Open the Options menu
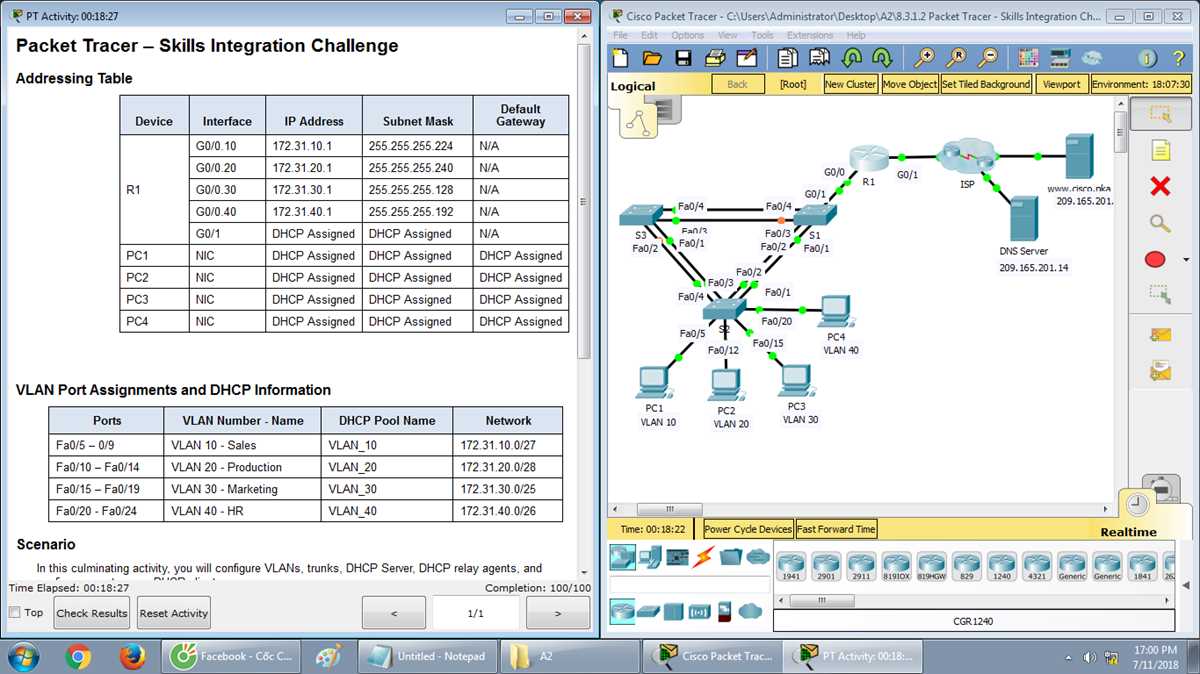 (x=688, y=35)
